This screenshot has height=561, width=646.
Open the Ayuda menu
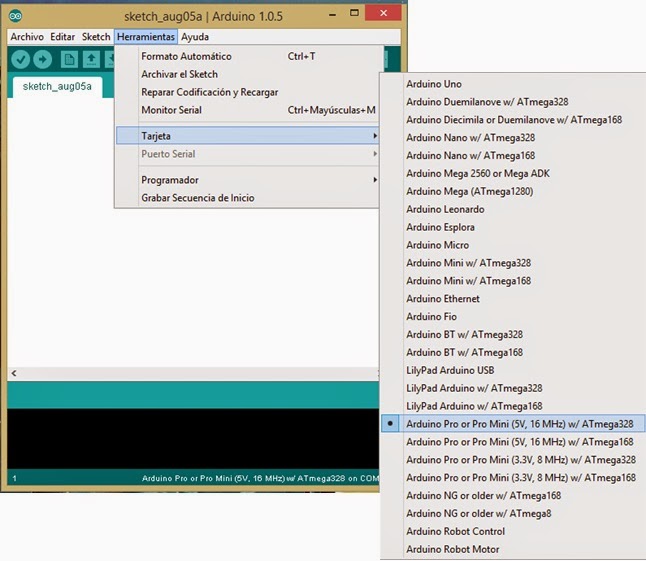(x=195, y=37)
